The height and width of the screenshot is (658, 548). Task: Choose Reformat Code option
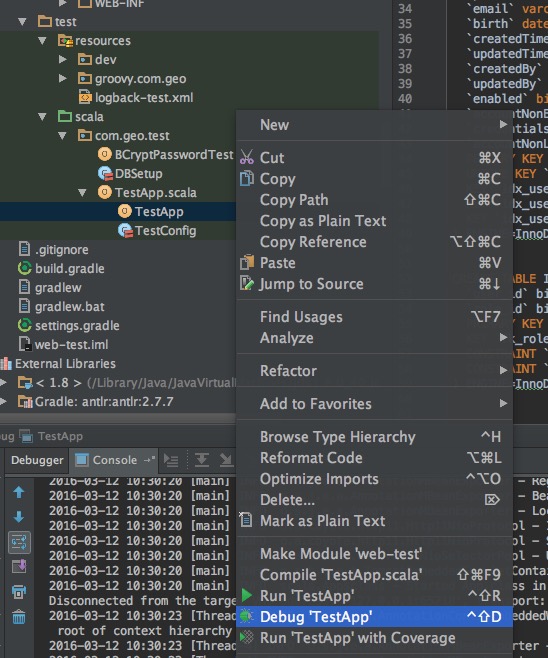tap(374, 458)
